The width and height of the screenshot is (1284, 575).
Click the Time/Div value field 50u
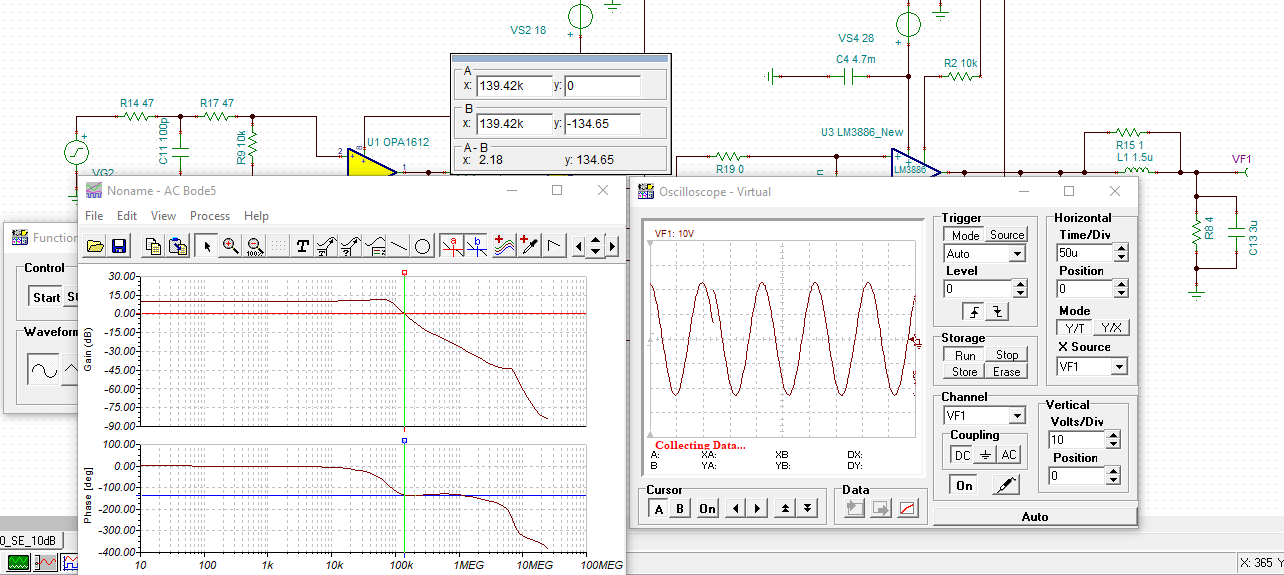1085,254
